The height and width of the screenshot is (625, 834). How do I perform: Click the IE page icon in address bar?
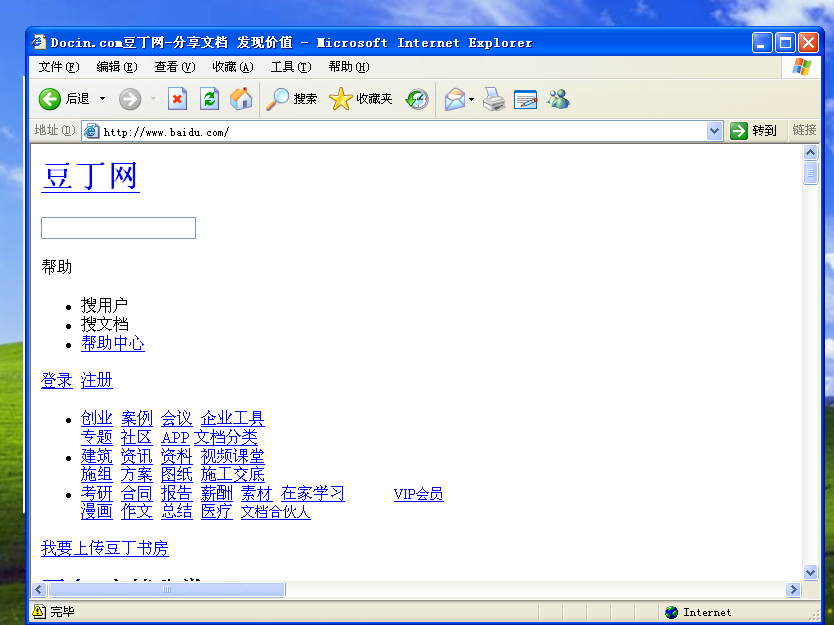click(91, 131)
